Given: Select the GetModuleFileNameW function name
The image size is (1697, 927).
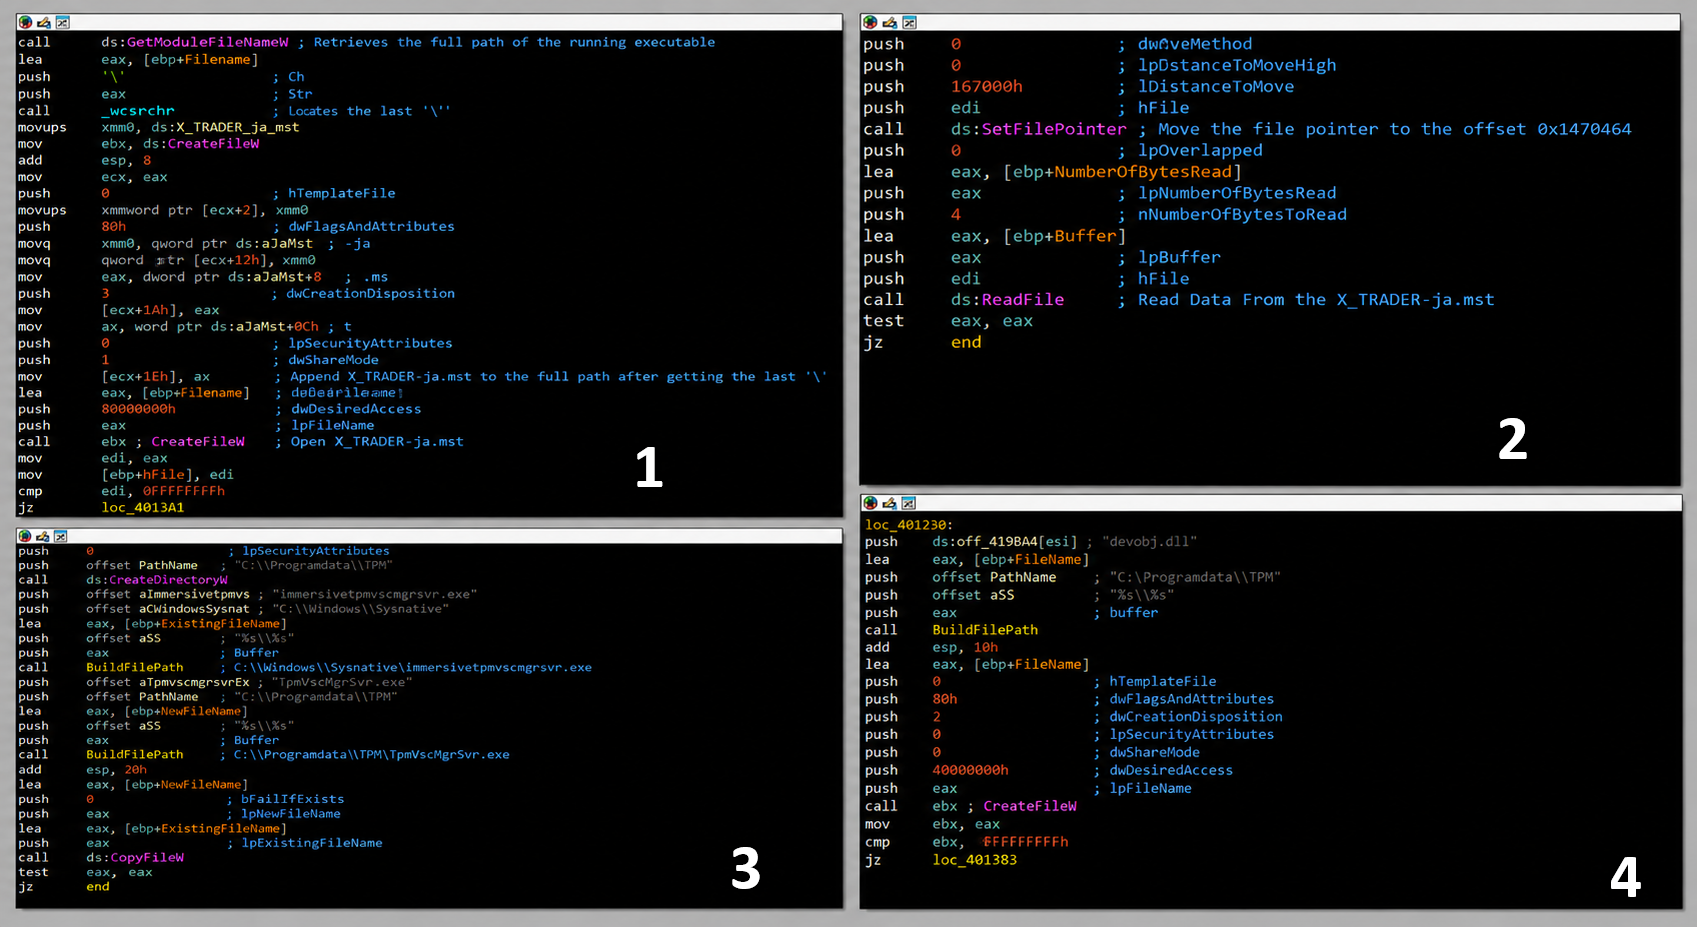Looking at the screenshot, I should pyautogui.click(x=208, y=42).
